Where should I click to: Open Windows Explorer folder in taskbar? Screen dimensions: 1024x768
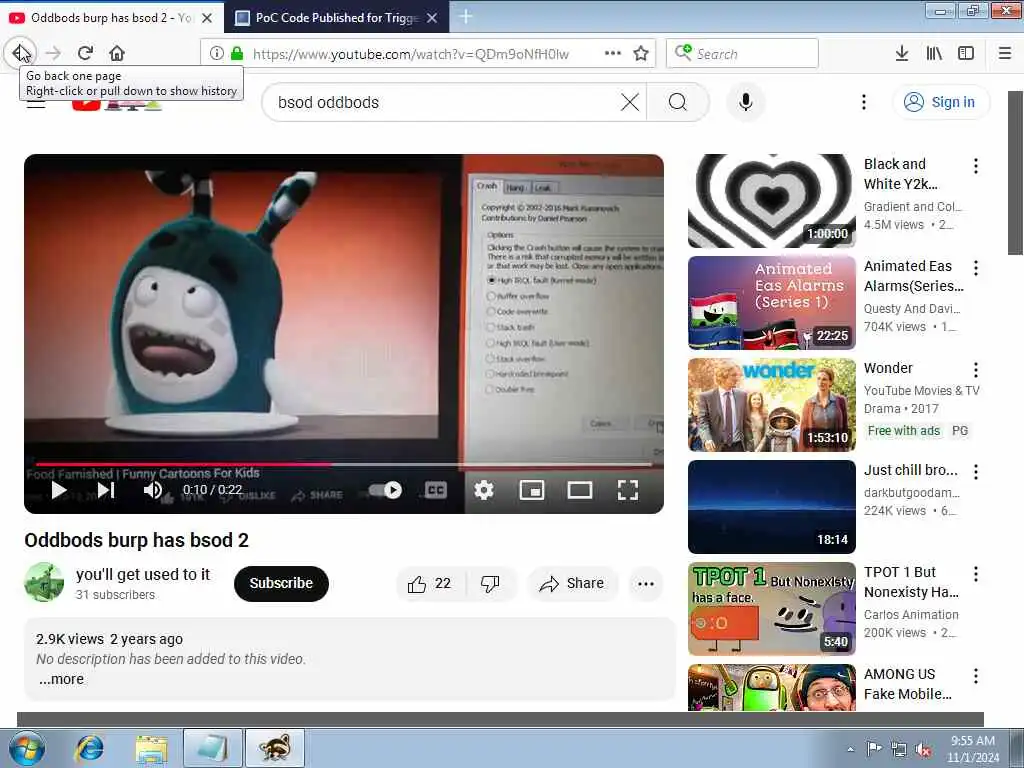pos(152,748)
